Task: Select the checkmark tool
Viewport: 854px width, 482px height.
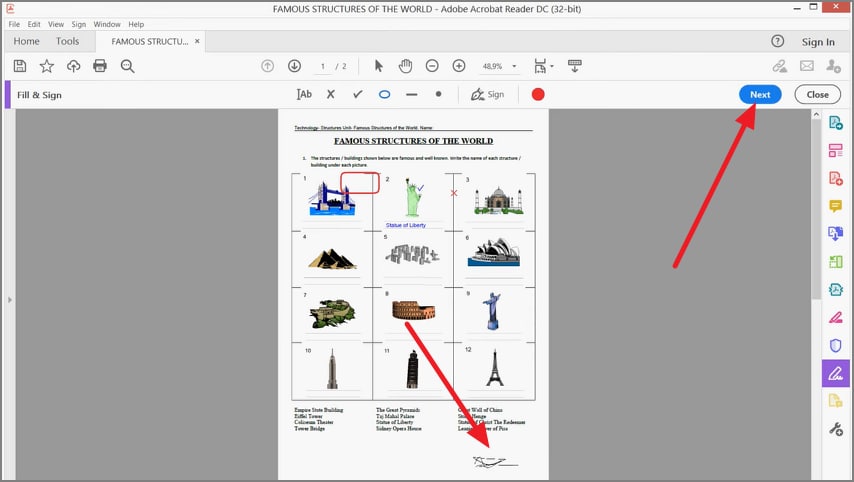Action: (x=357, y=94)
